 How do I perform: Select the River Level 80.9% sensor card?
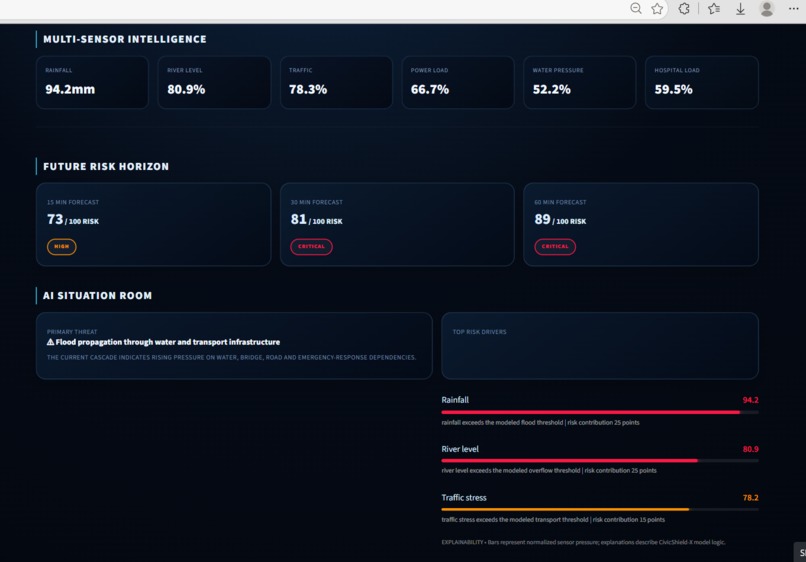pos(214,82)
